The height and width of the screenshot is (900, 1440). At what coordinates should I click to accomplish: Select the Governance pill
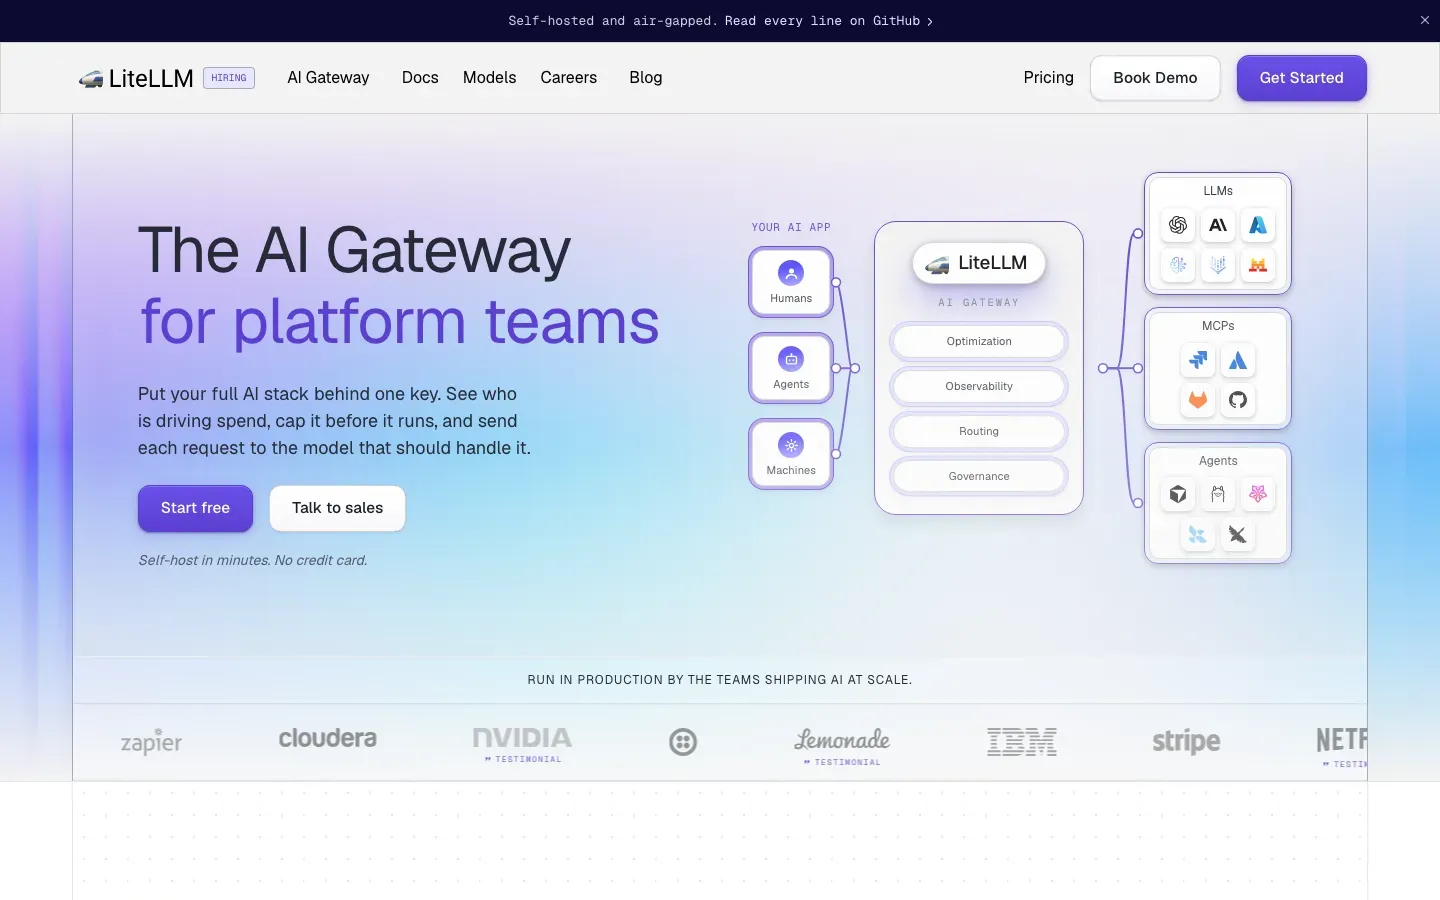(979, 476)
